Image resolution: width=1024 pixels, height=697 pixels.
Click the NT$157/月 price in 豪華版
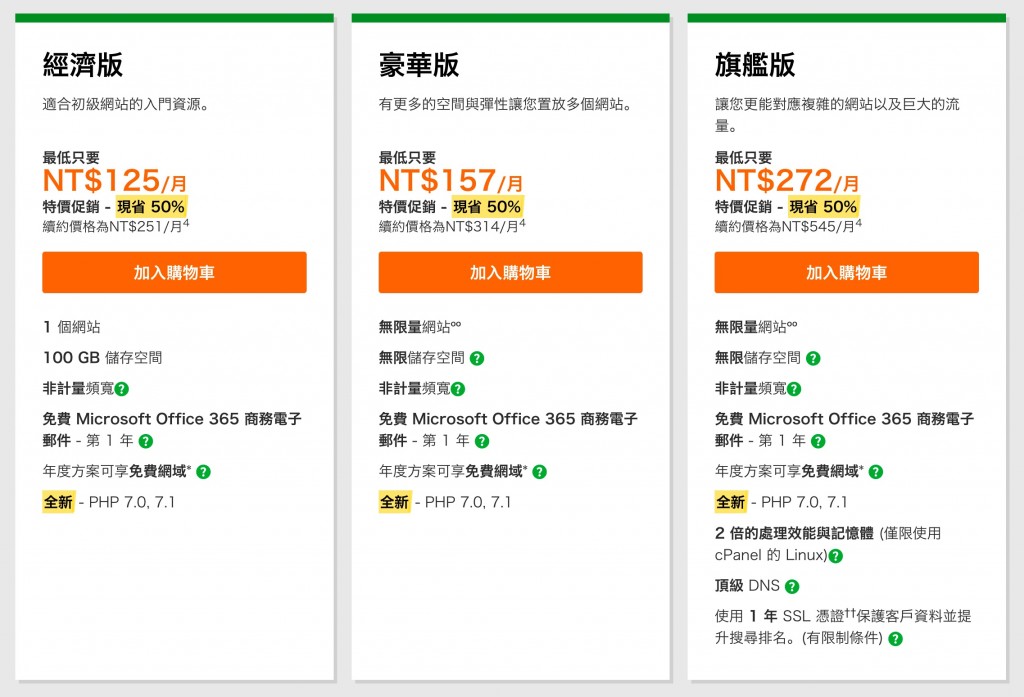451,181
